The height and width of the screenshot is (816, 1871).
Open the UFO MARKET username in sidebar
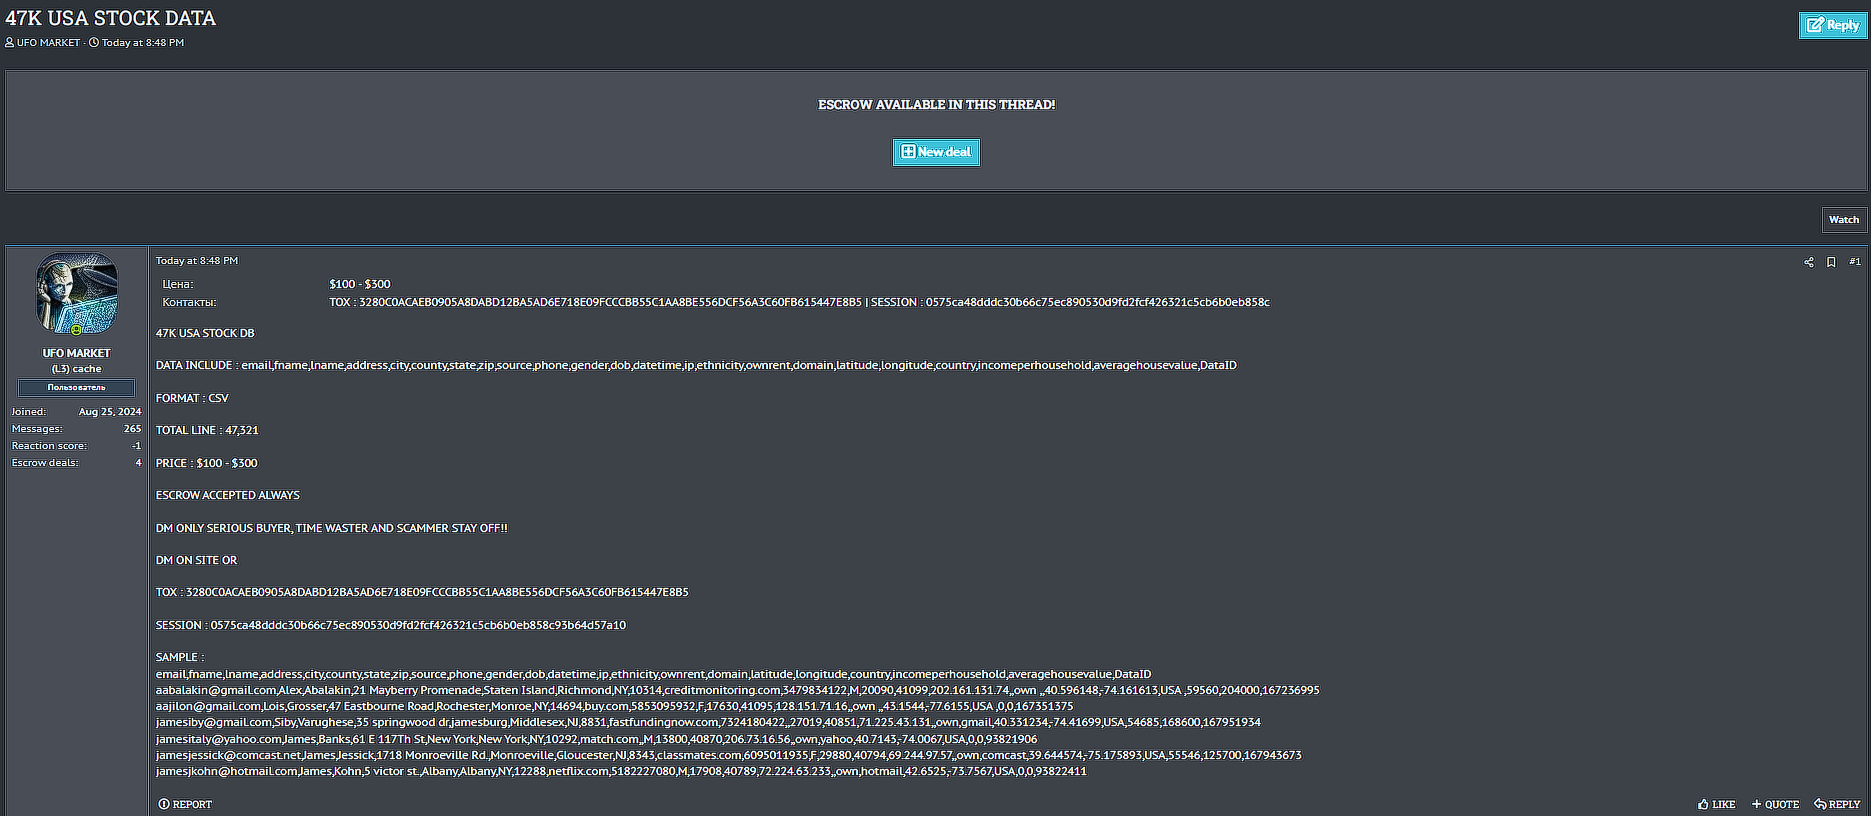[76, 353]
